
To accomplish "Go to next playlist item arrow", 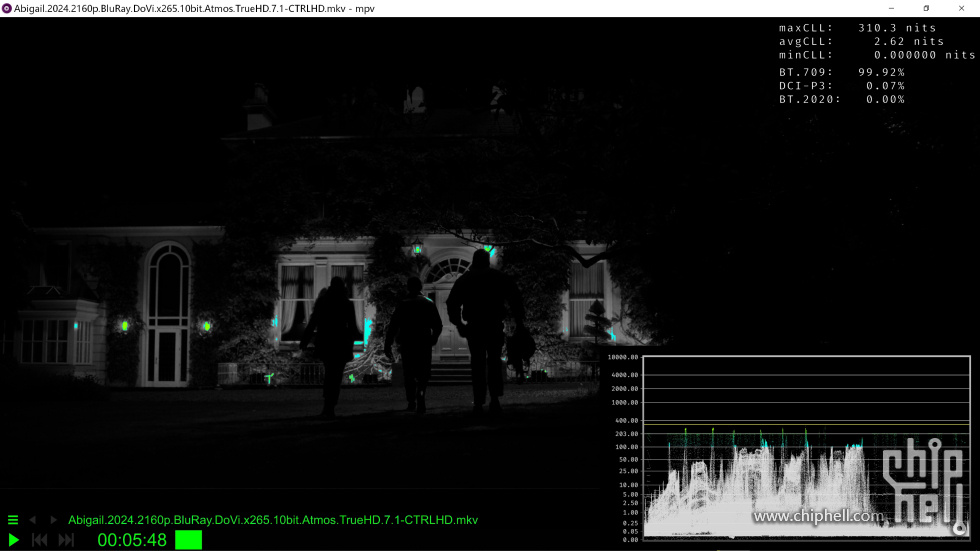I will pyautogui.click(x=54, y=520).
